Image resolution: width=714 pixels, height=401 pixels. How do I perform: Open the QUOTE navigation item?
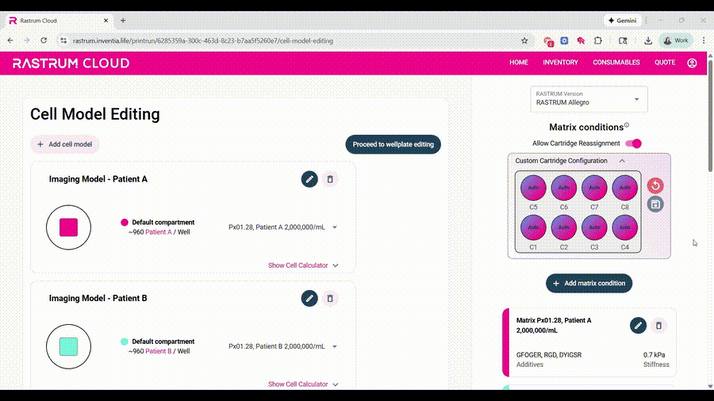[x=665, y=62]
